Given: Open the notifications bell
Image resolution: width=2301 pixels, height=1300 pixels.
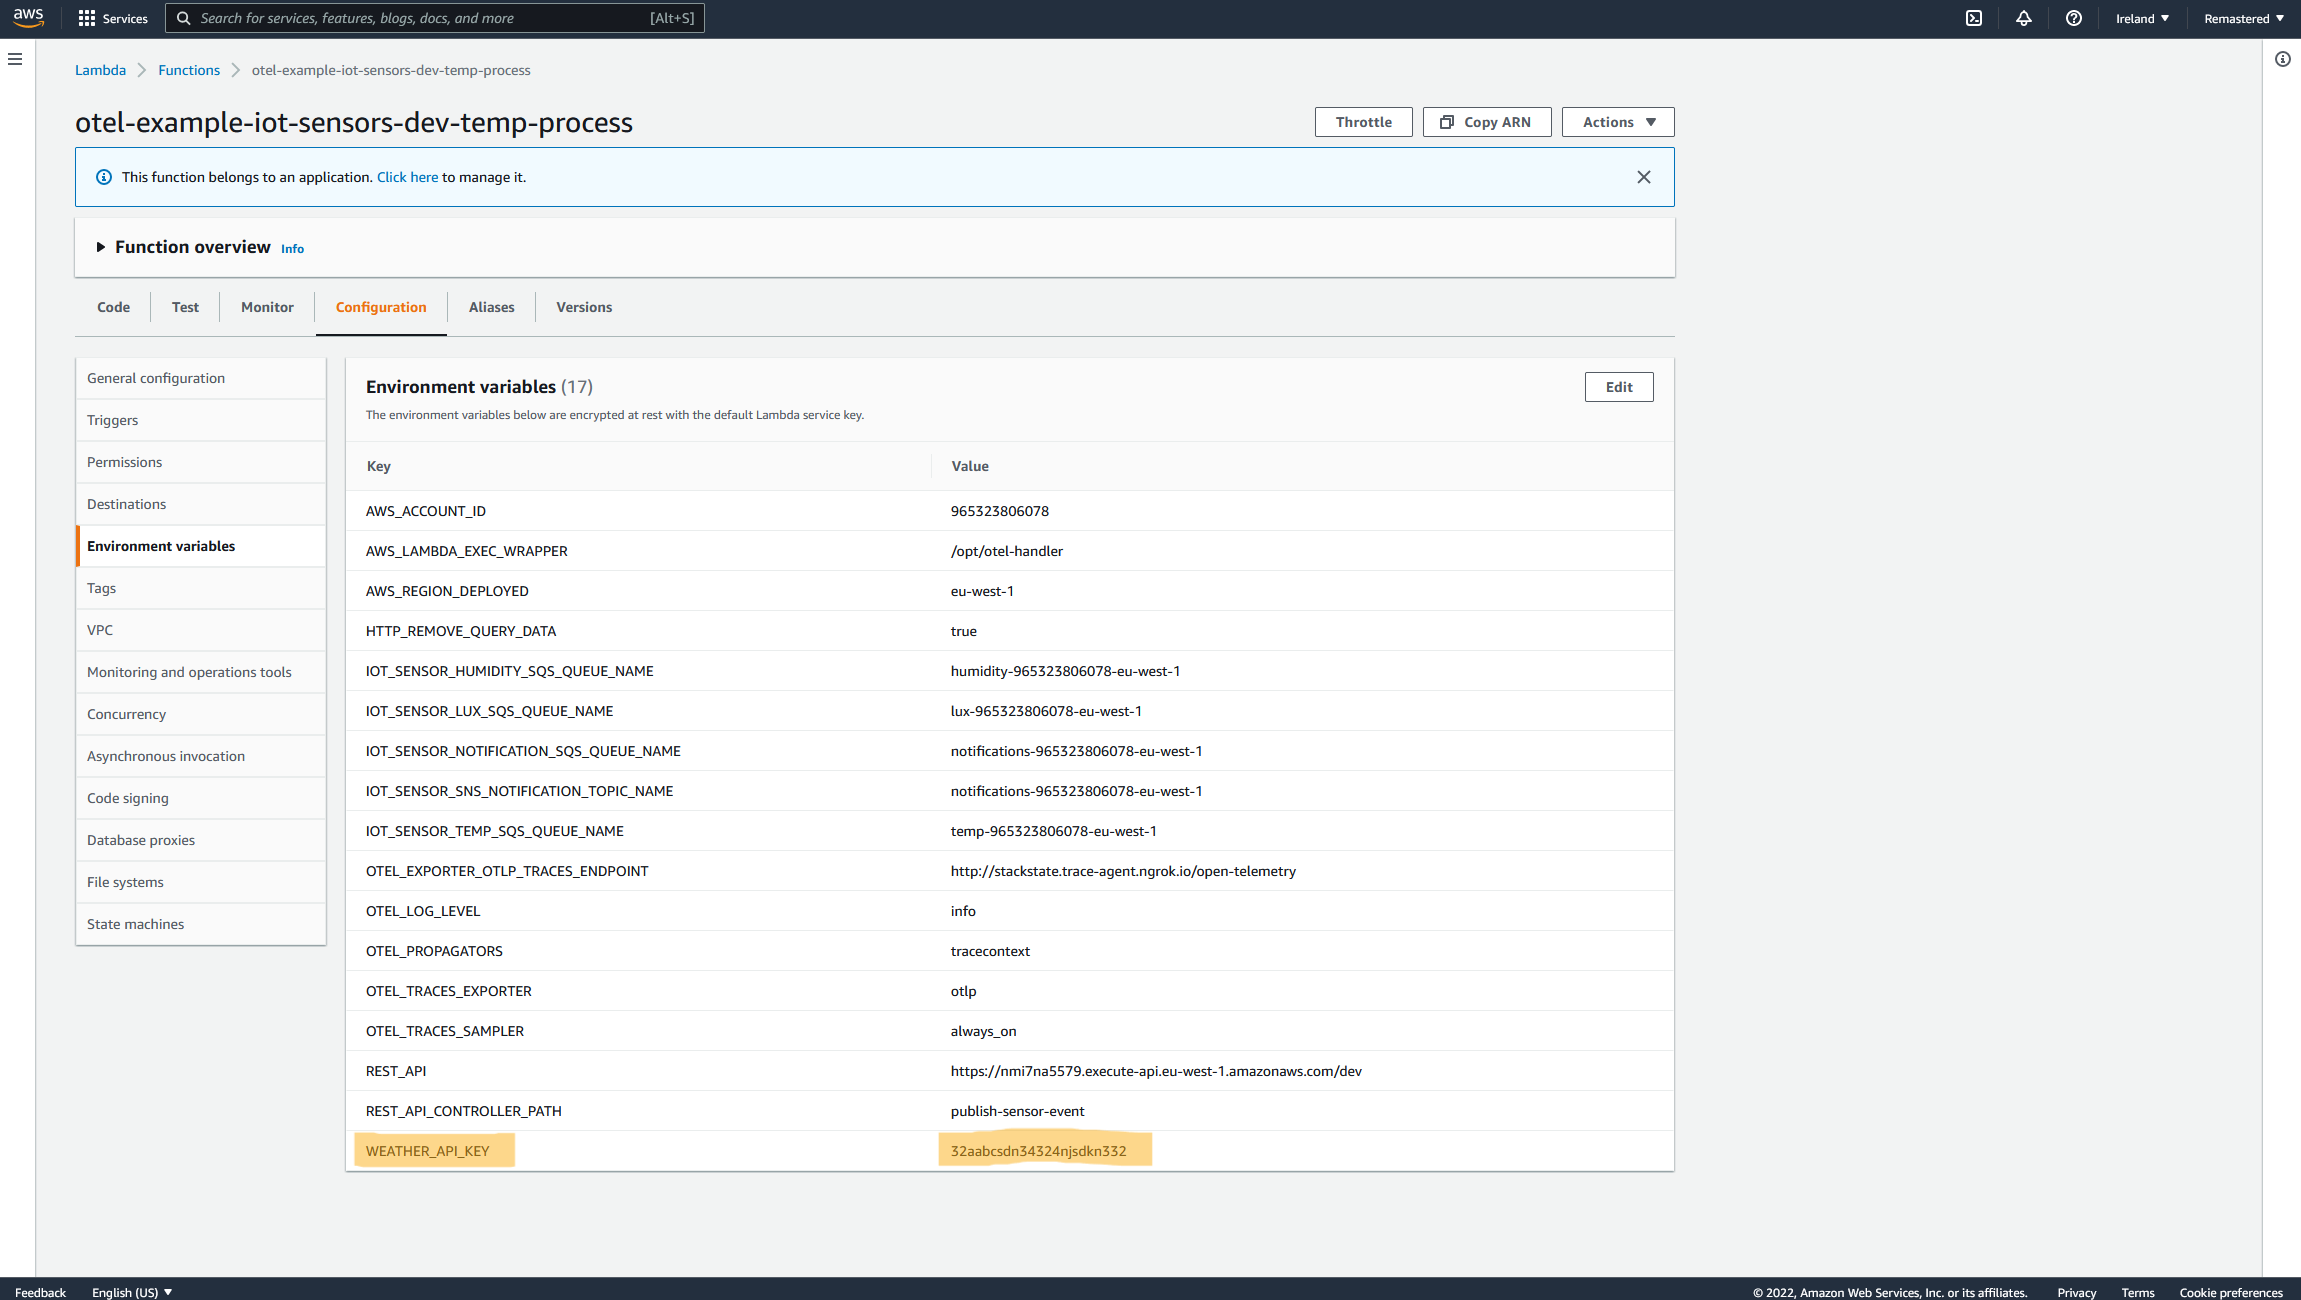Looking at the screenshot, I should (2024, 18).
